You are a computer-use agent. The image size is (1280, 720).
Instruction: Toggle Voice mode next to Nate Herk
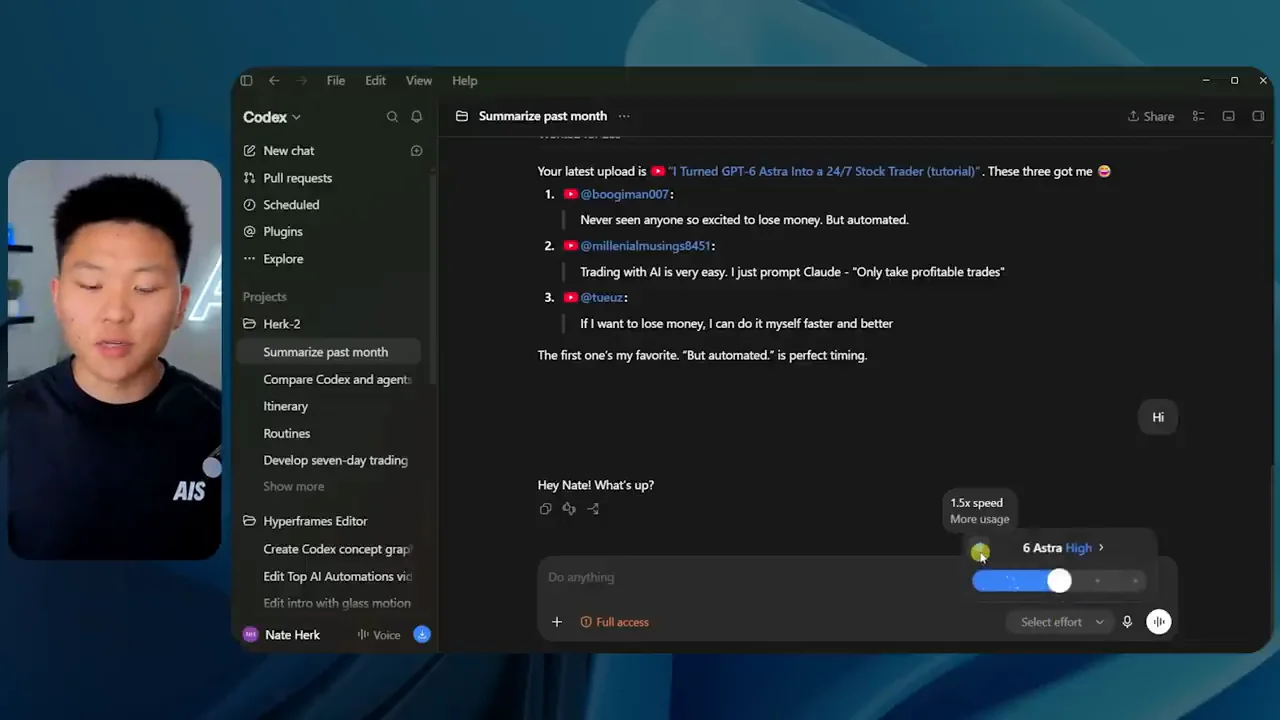[x=379, y=635]
